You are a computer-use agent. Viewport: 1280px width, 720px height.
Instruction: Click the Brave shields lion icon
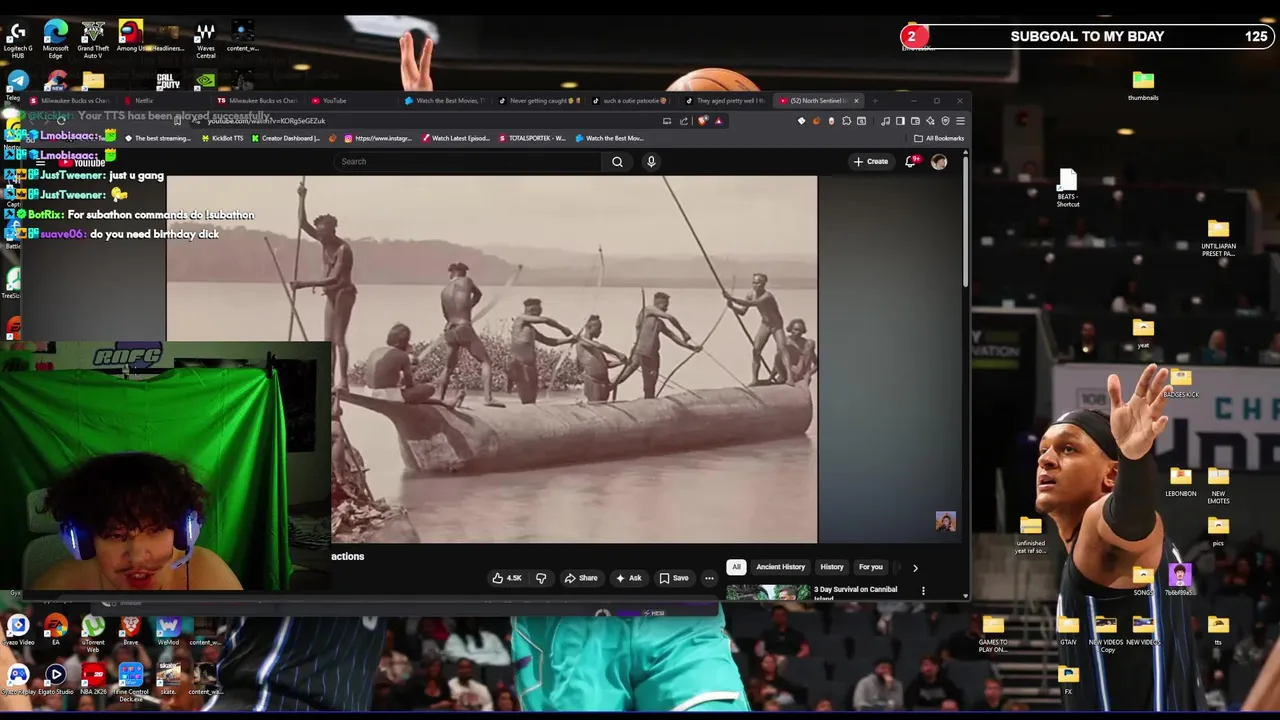click(x=703, y=121)
